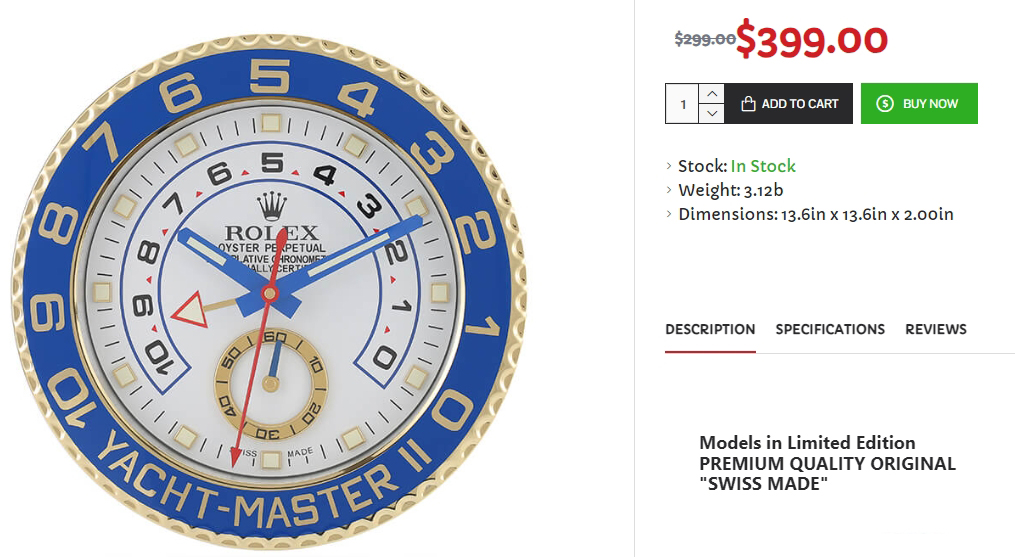The height and width of the screenshot is (557, 1015).
Task: Decrease quantity with the down arrow
Action: [711, 113]
